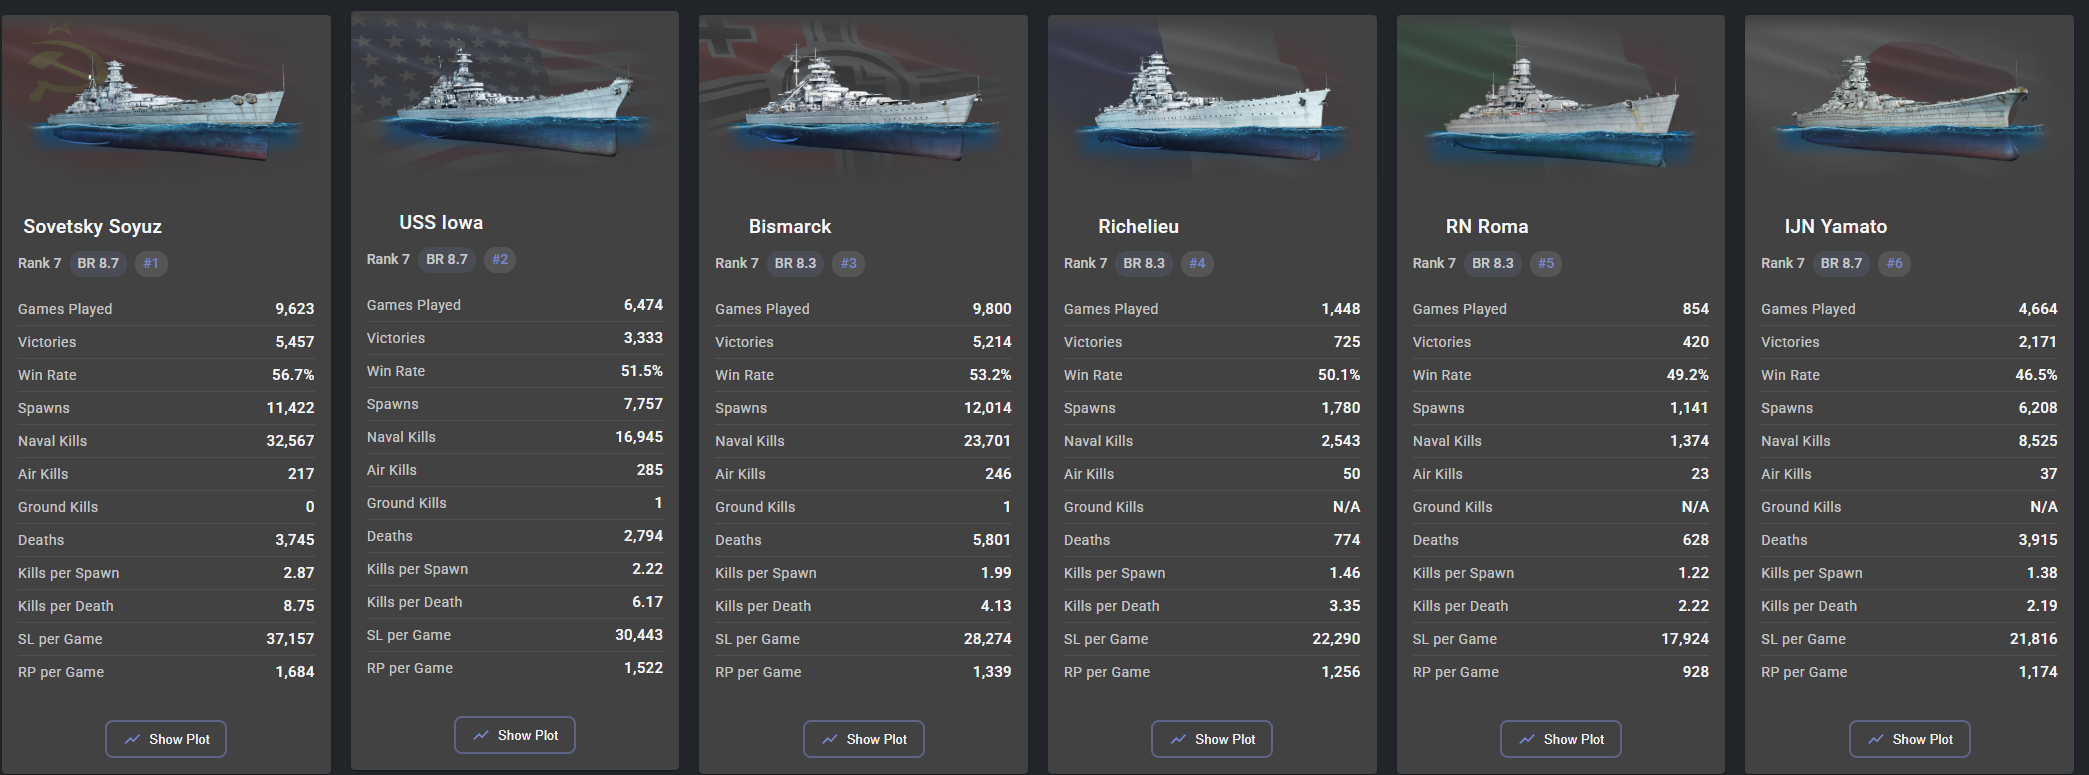Click the Bismarck battleship picture
2089x775 pixels.
pos(863,105)
